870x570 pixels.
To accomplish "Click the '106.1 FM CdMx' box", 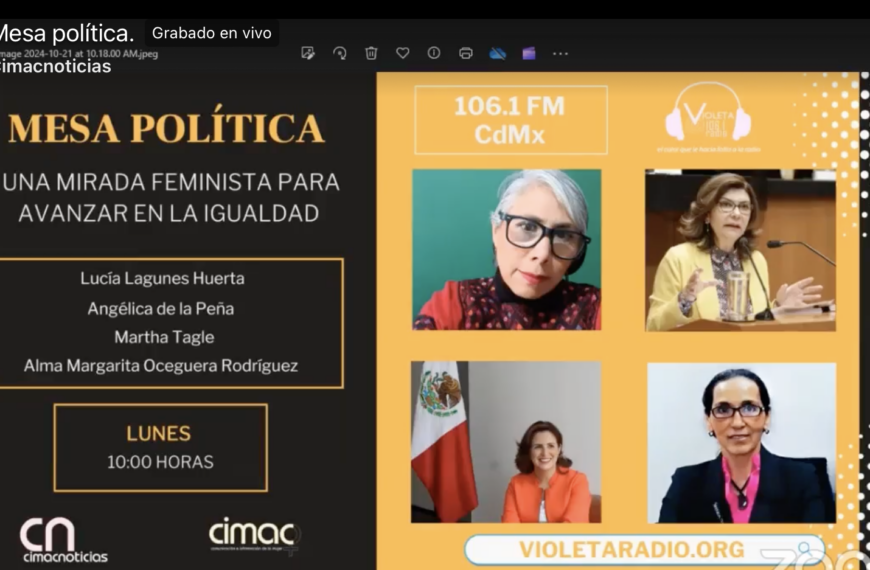I will (x=511, y=120).
